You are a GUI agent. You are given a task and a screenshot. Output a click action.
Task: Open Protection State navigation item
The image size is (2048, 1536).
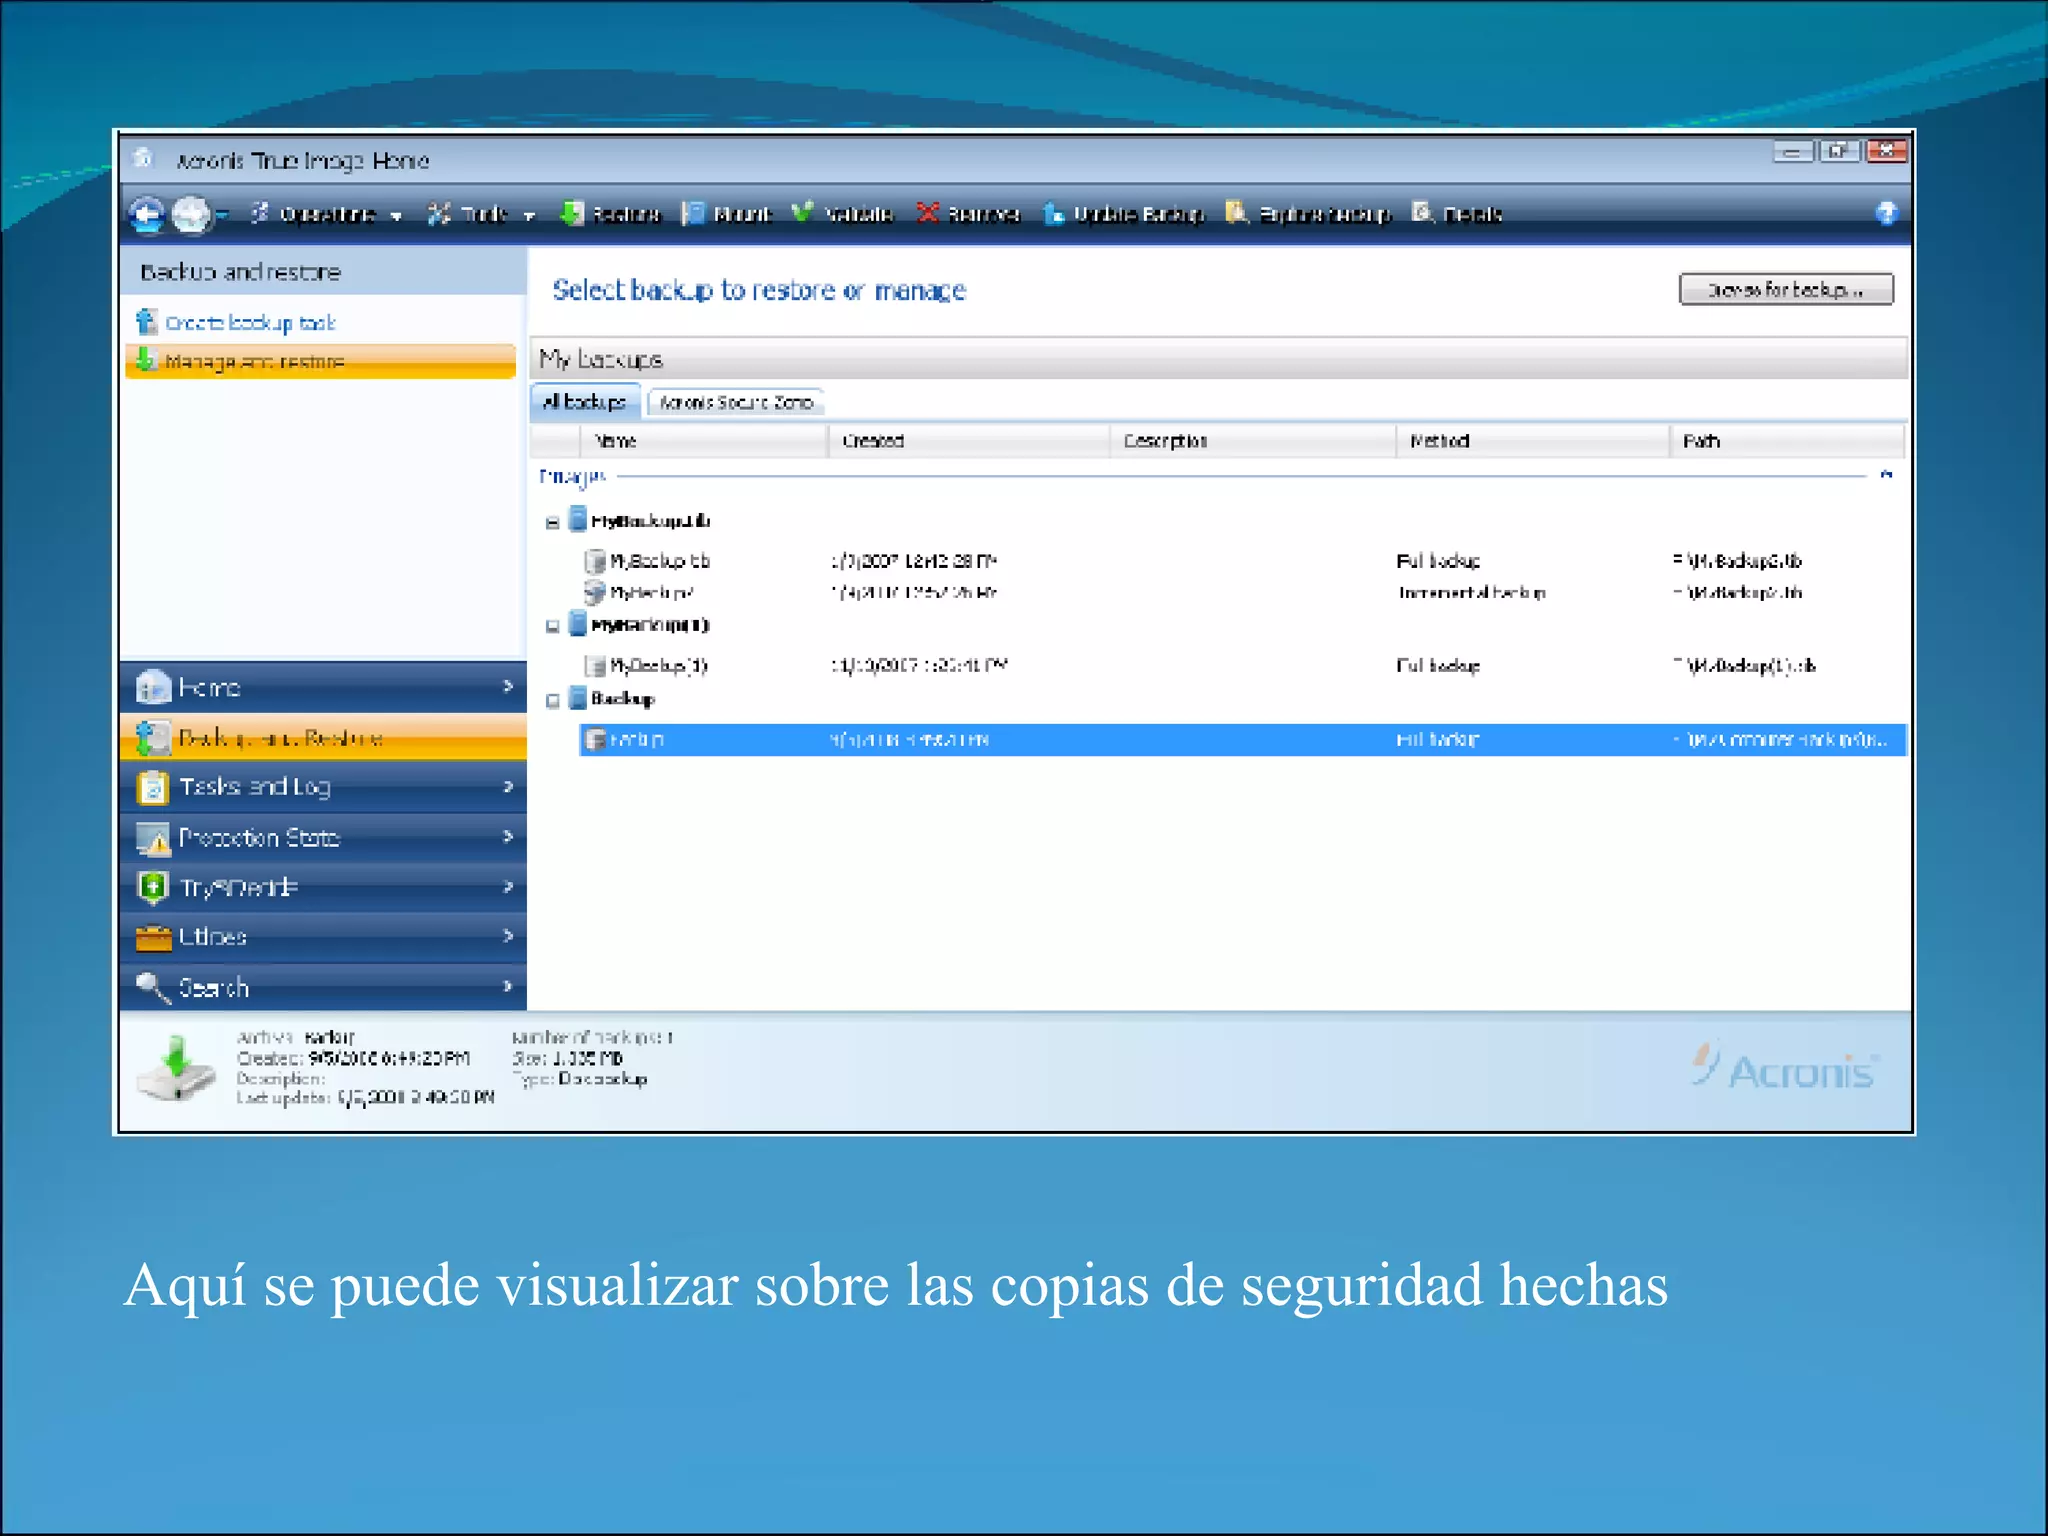click(x=323, y=837)
